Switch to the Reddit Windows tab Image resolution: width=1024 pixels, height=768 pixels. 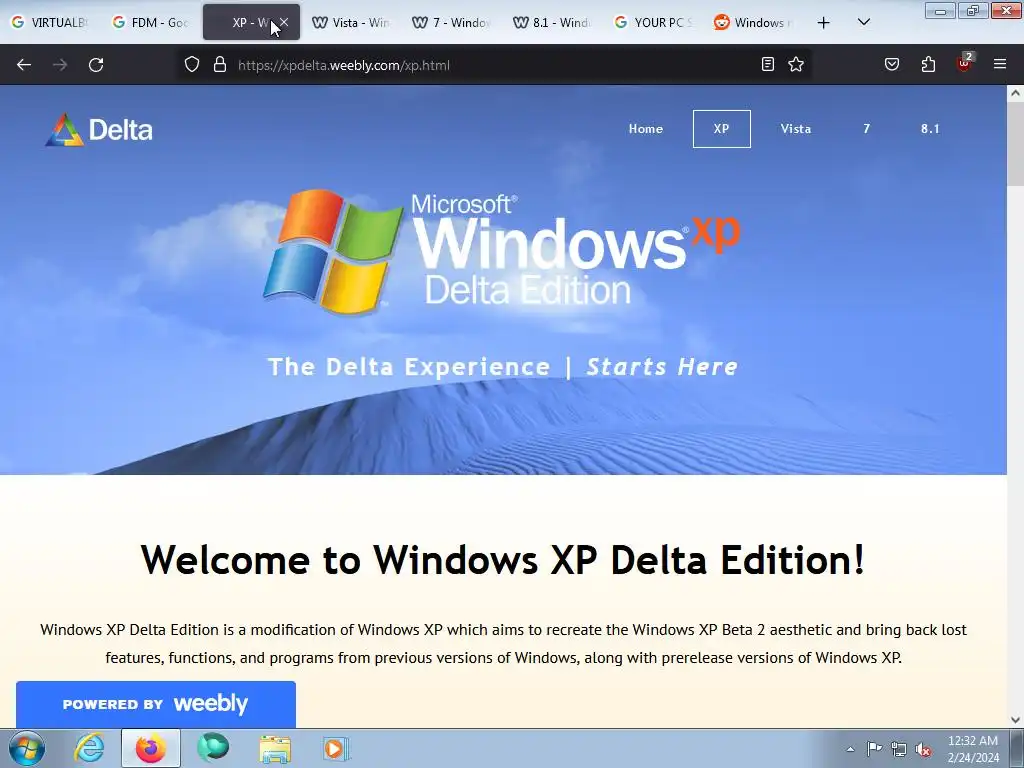754,22
